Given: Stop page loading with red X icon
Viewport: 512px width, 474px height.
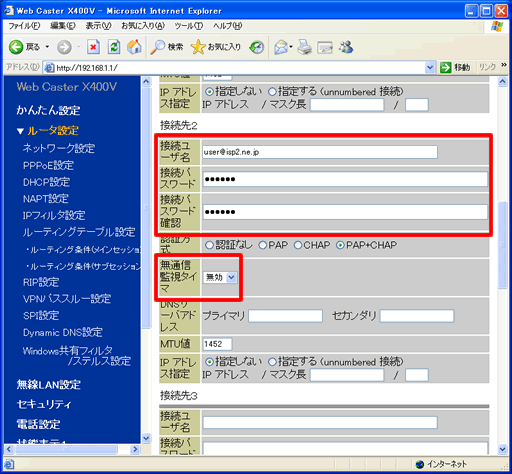Looking at the screenshot, I should [x=93, y=47].
